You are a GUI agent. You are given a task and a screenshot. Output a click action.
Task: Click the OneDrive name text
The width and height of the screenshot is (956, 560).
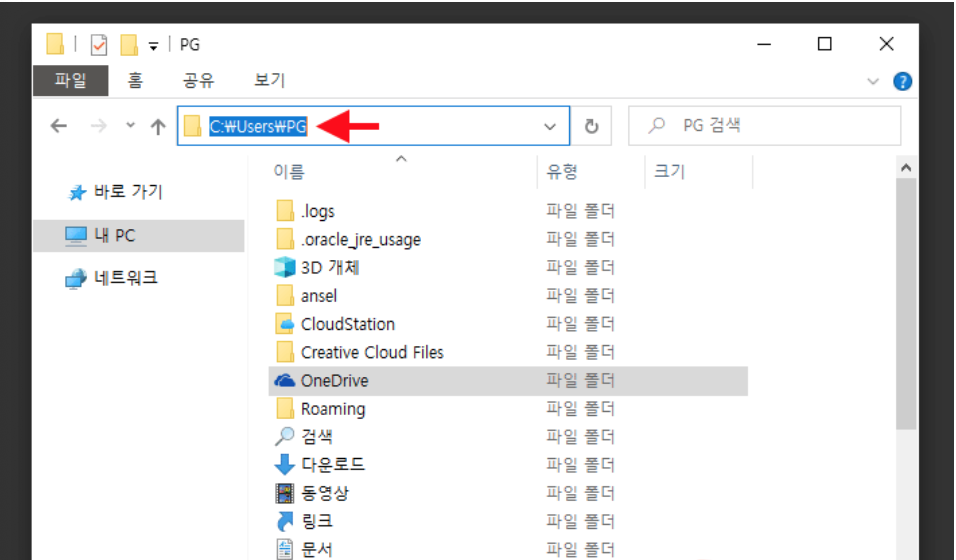tap(335, 381)
